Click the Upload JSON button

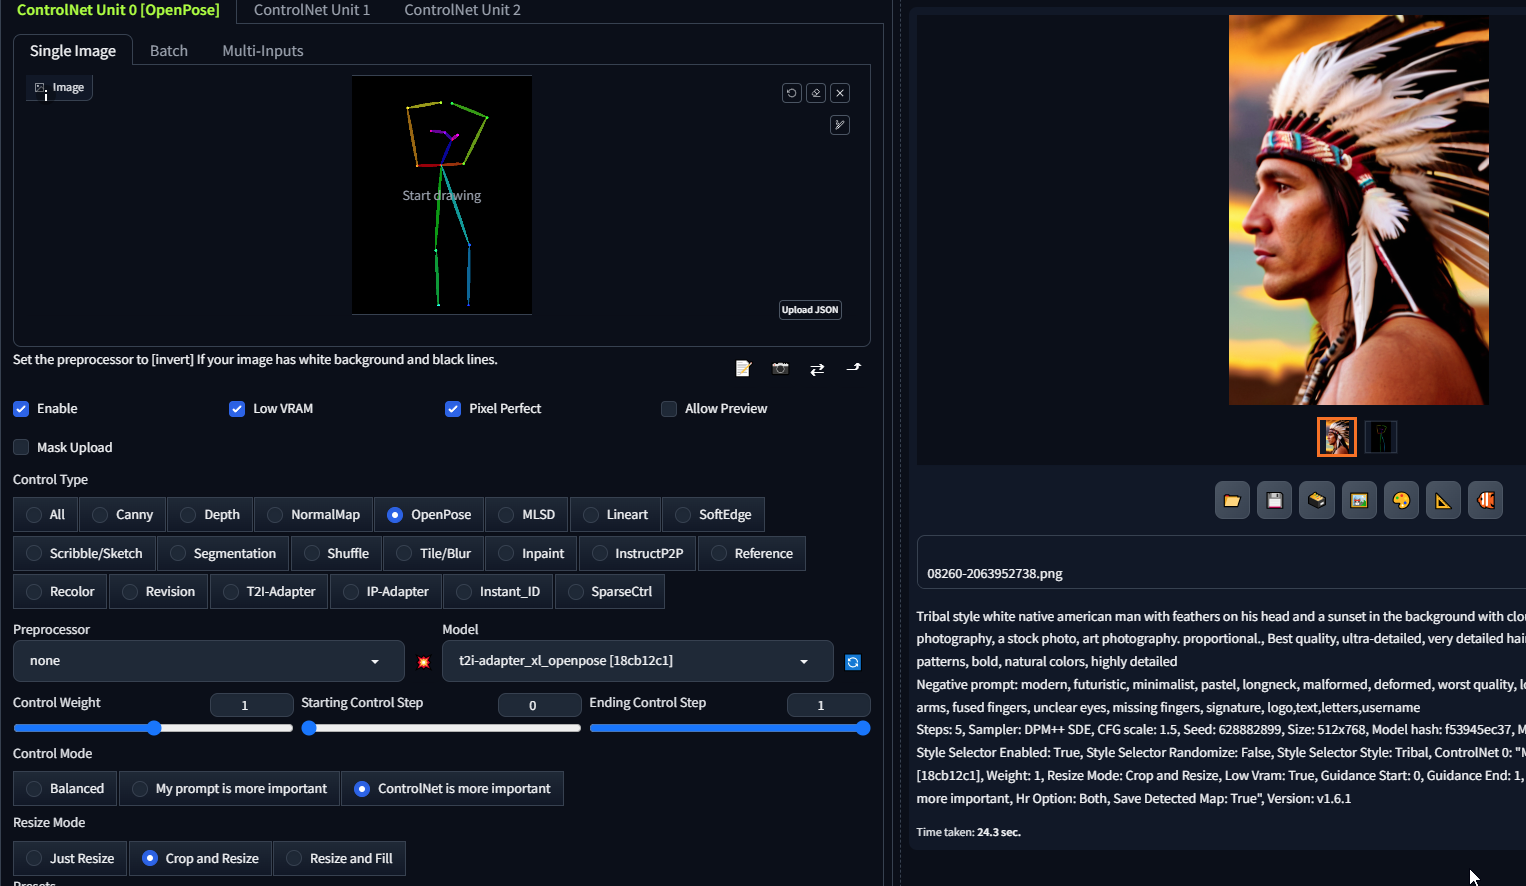pos(809,309)
